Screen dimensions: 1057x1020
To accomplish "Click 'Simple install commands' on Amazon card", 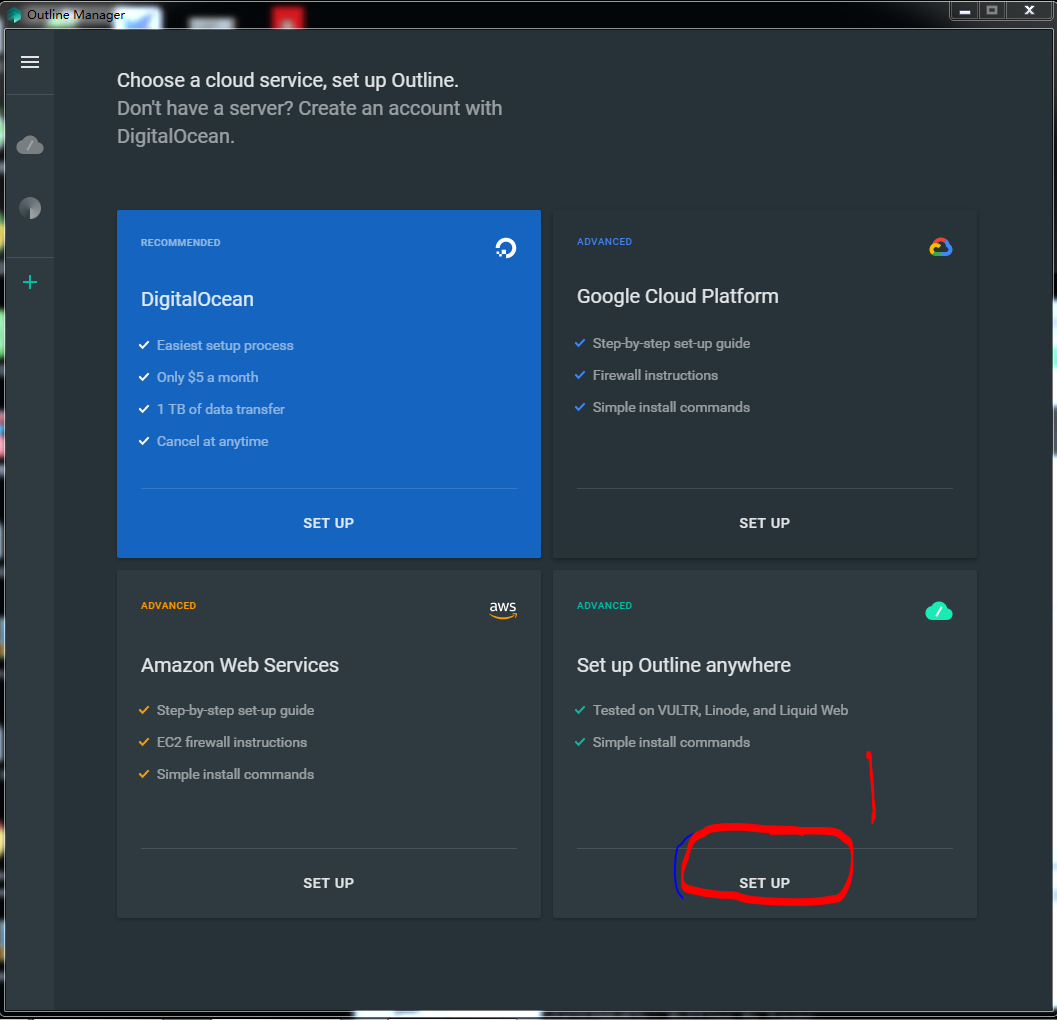I will pos(235,774).
